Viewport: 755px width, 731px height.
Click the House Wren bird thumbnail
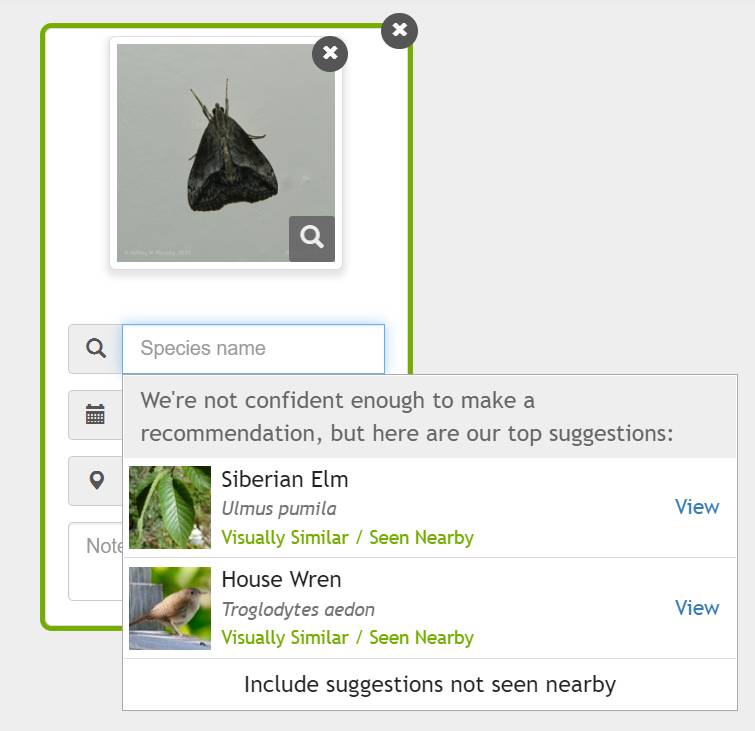click(170, 608)
